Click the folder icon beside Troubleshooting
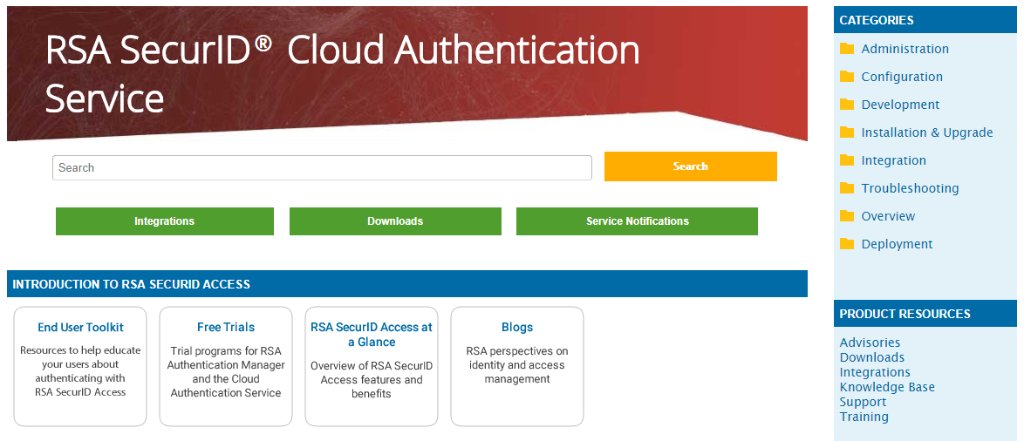Image resolution: width=1024 pixels, height=441 pixels. (846, 188)
